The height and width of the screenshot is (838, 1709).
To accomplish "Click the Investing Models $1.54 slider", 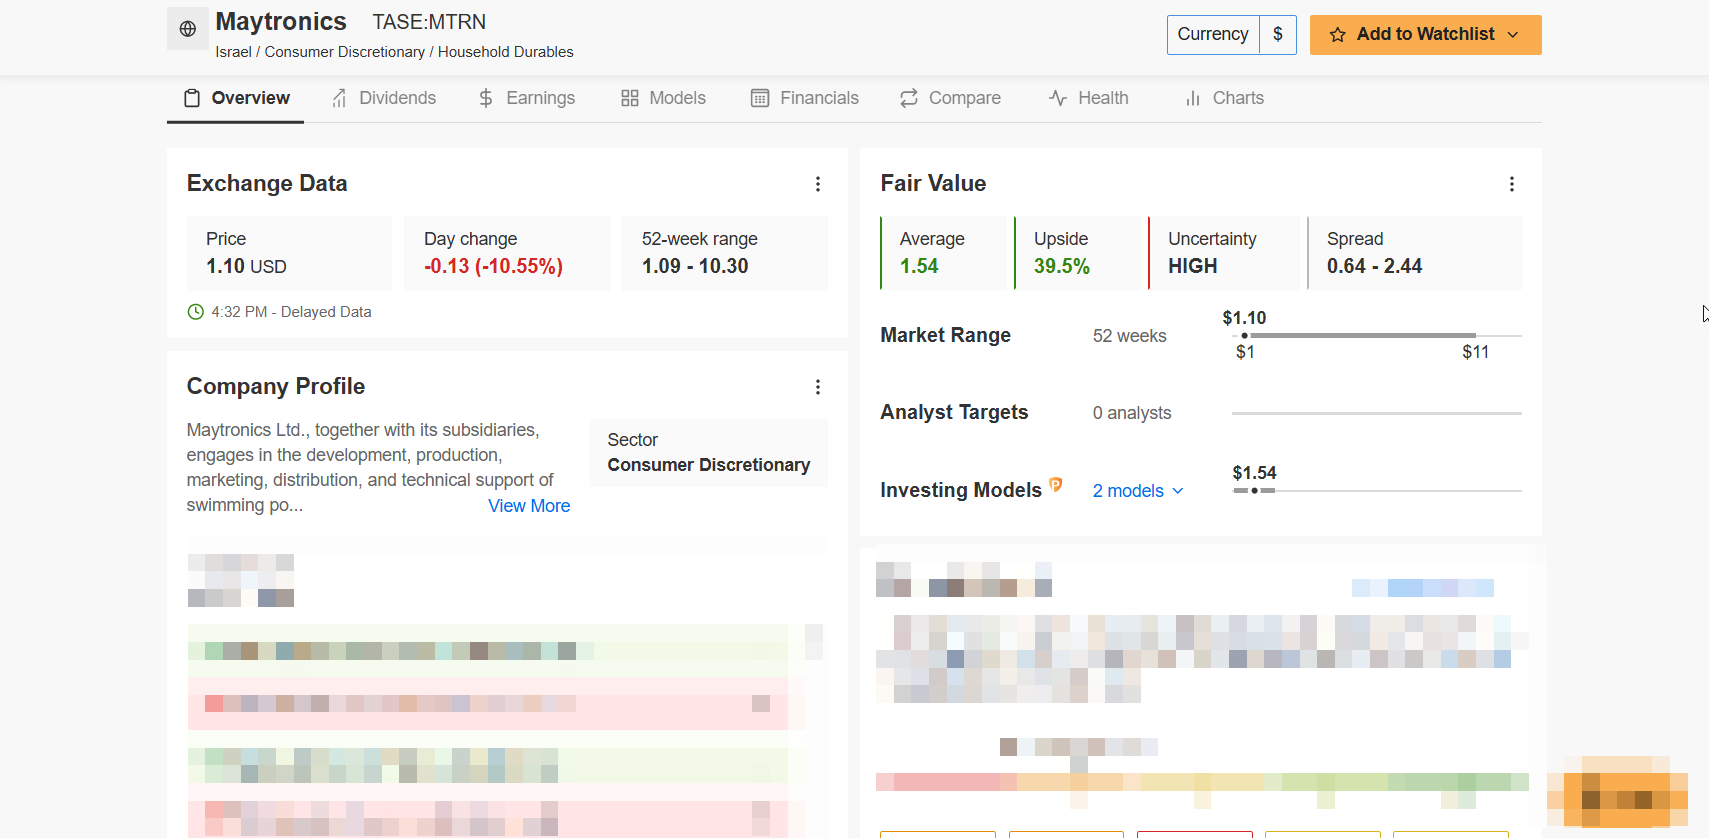I will point(1377,491).
